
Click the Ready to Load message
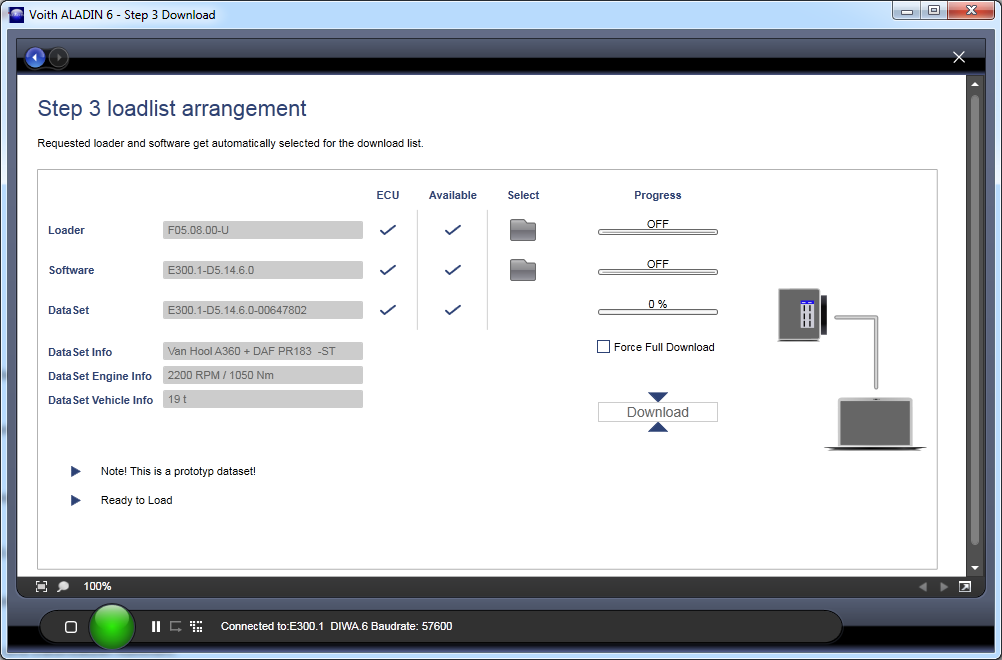click(x=137, y=500)
